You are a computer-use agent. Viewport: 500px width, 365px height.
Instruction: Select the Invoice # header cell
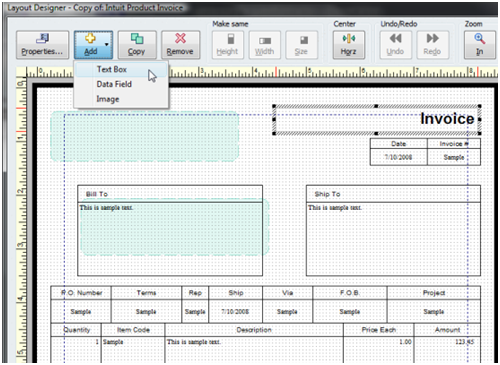(x=454, y=144)
